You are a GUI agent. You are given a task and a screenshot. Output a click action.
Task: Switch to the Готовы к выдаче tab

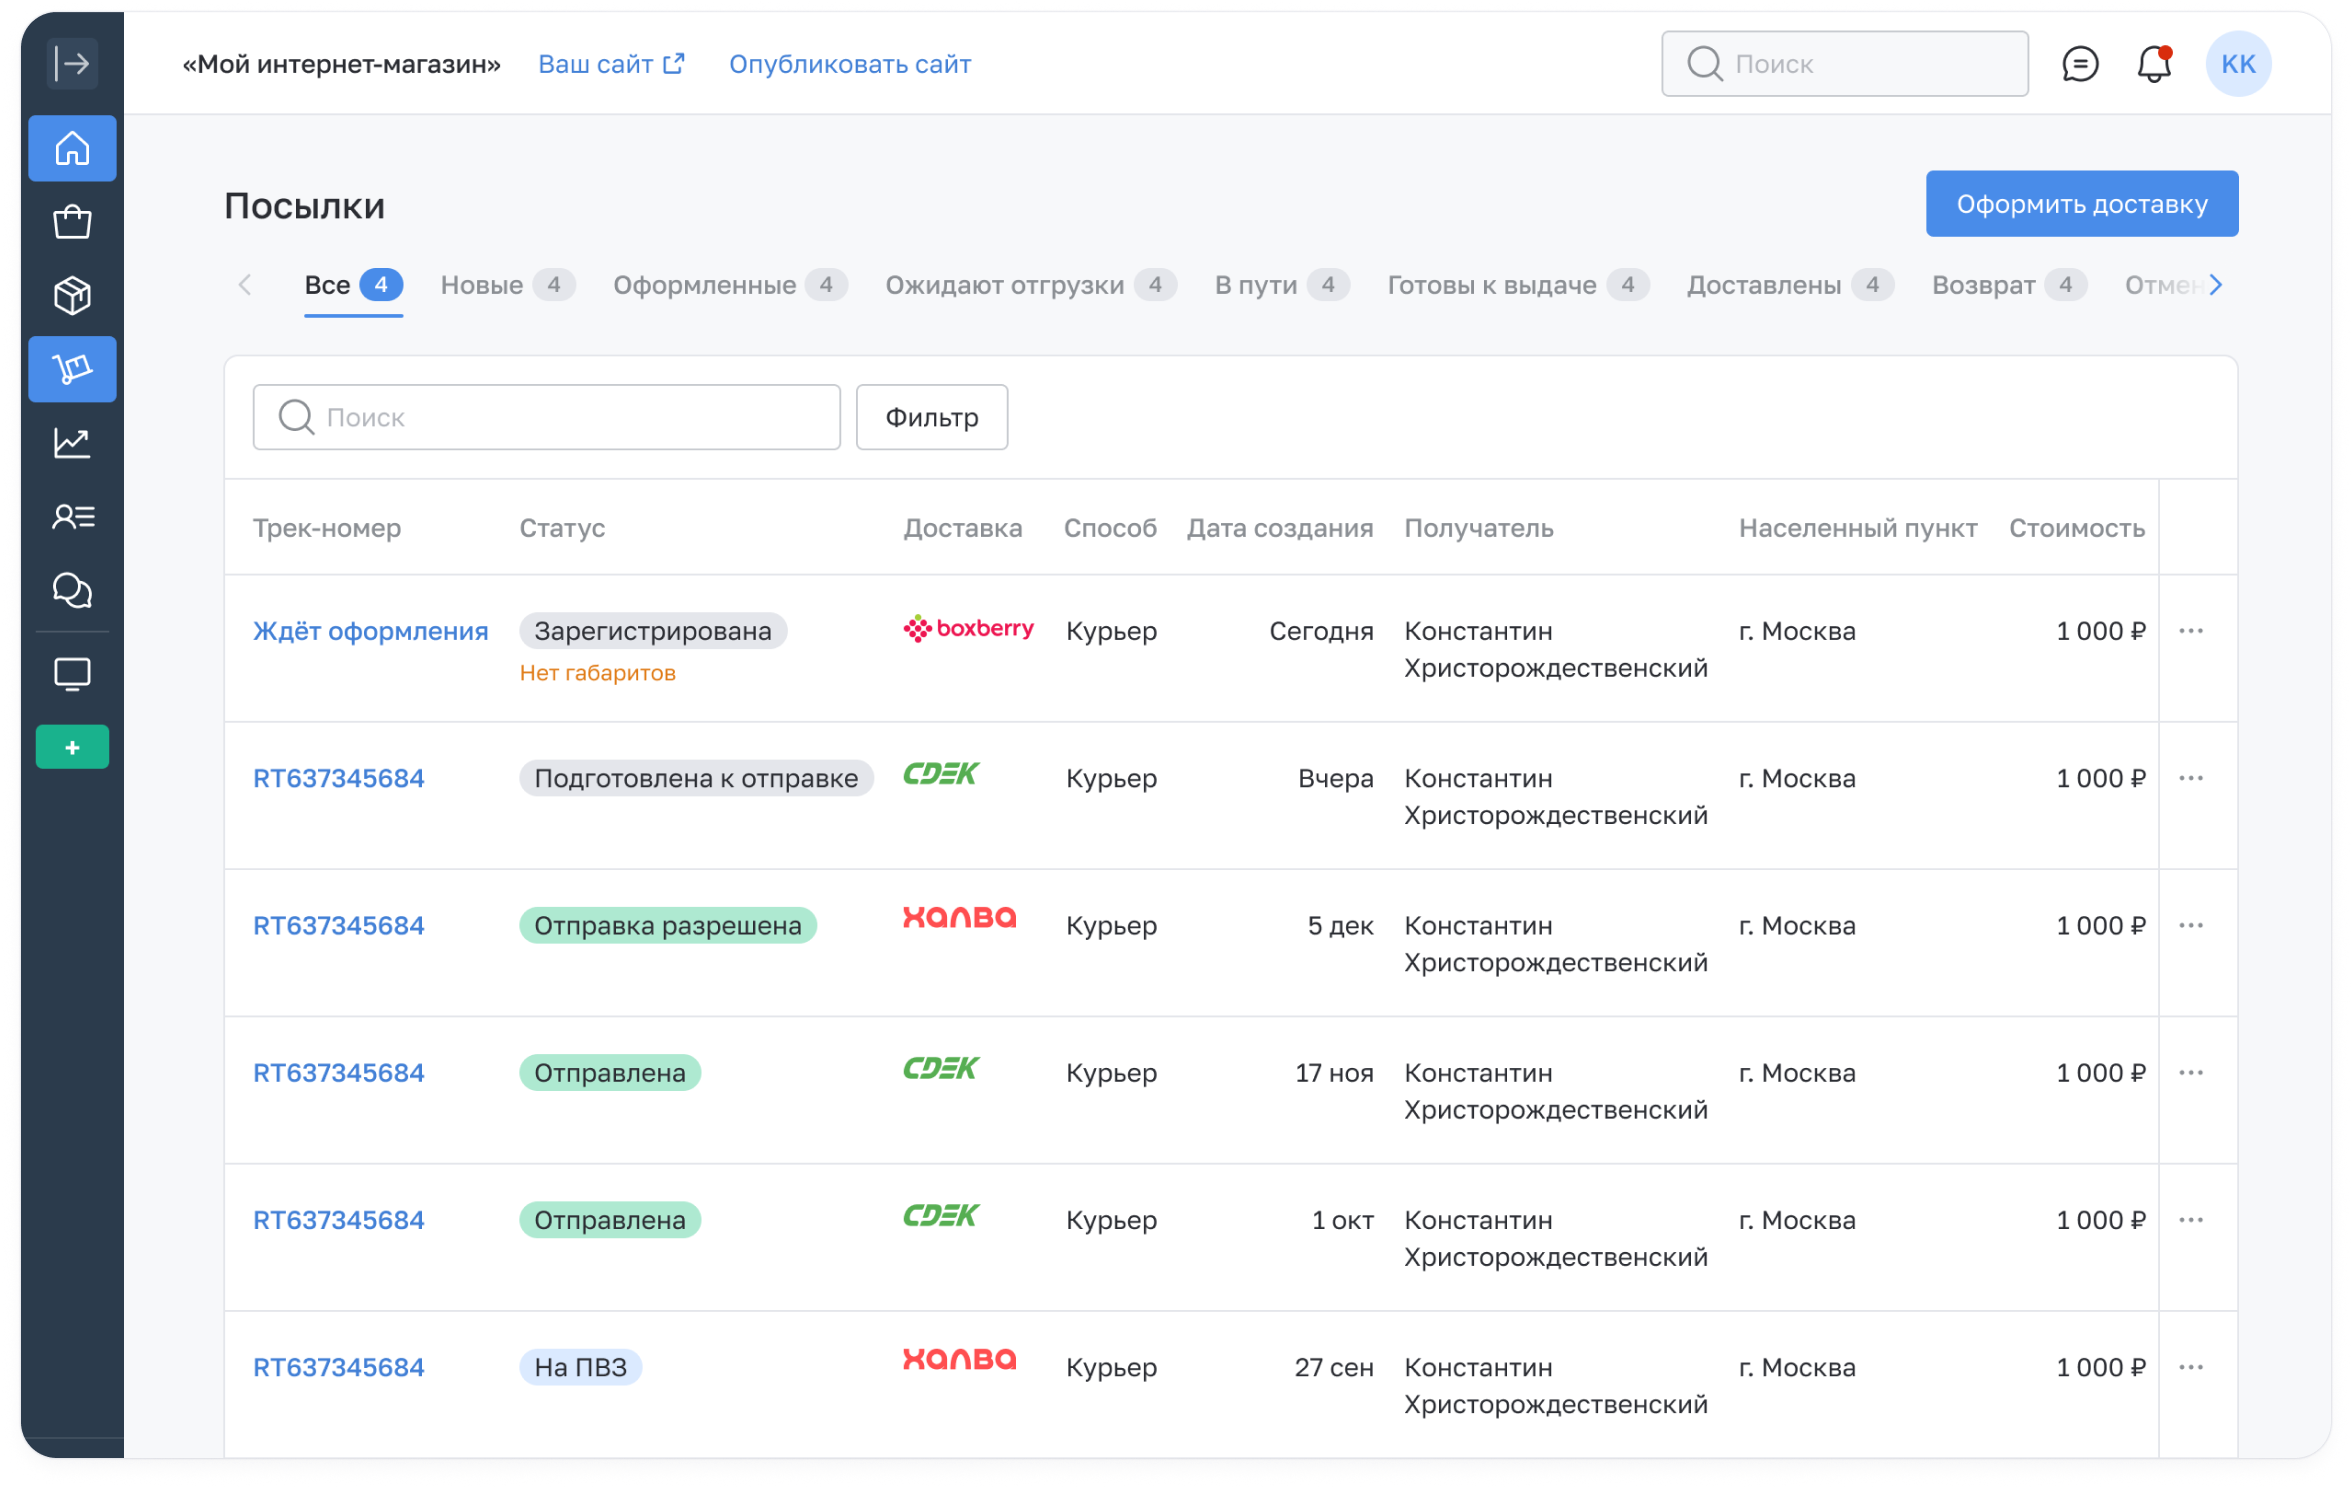[x=1518, y=285]
